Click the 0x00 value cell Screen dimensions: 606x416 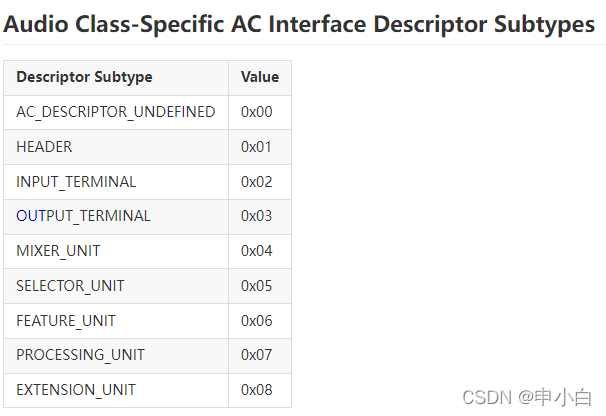click(260, 113)
